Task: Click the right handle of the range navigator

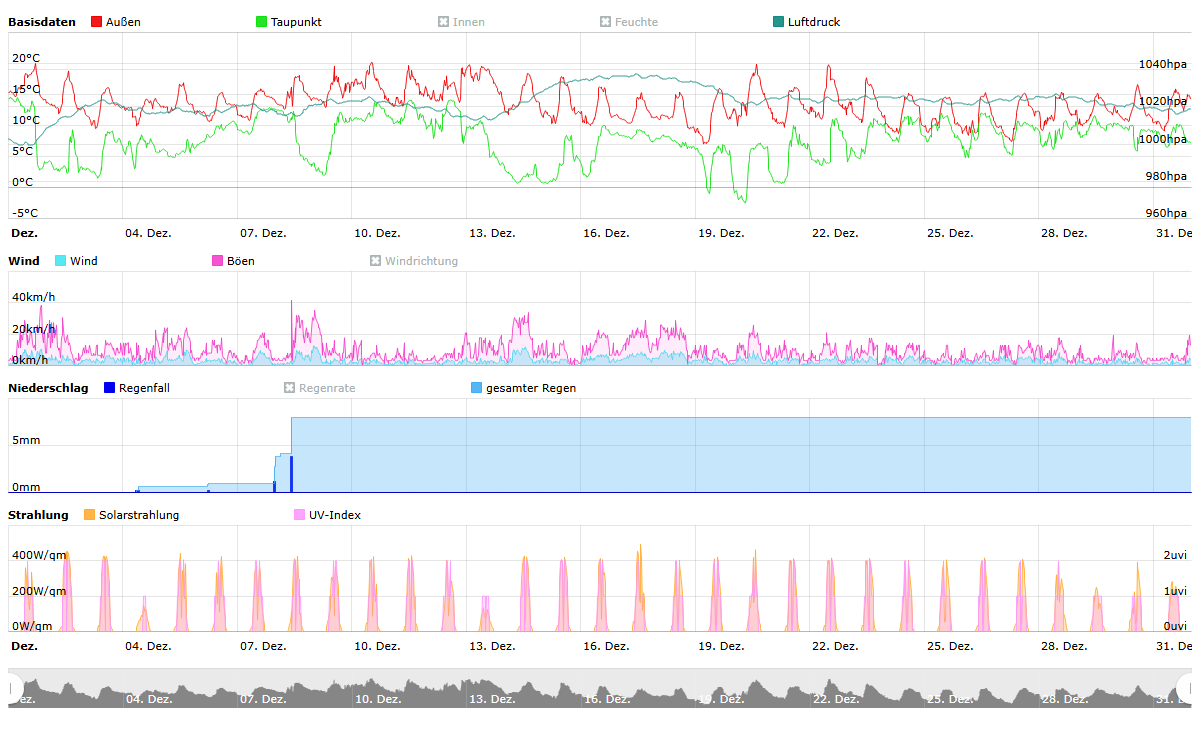Action: click(x=1187, y=688)
